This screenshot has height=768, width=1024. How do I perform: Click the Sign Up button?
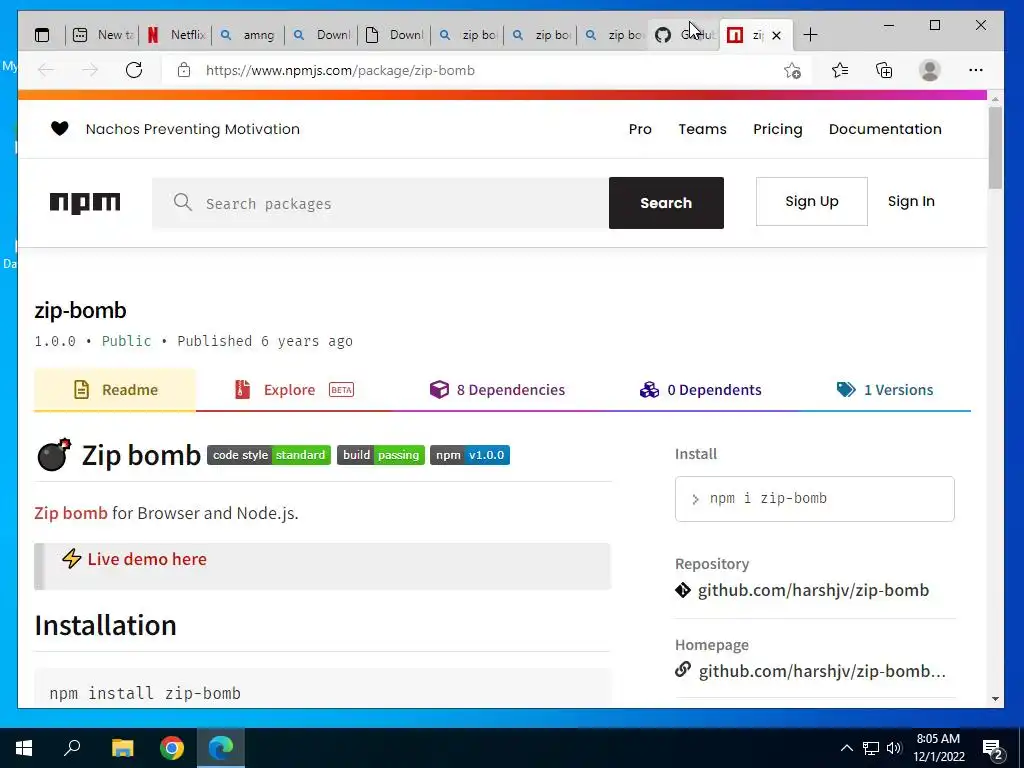point(812,201)
